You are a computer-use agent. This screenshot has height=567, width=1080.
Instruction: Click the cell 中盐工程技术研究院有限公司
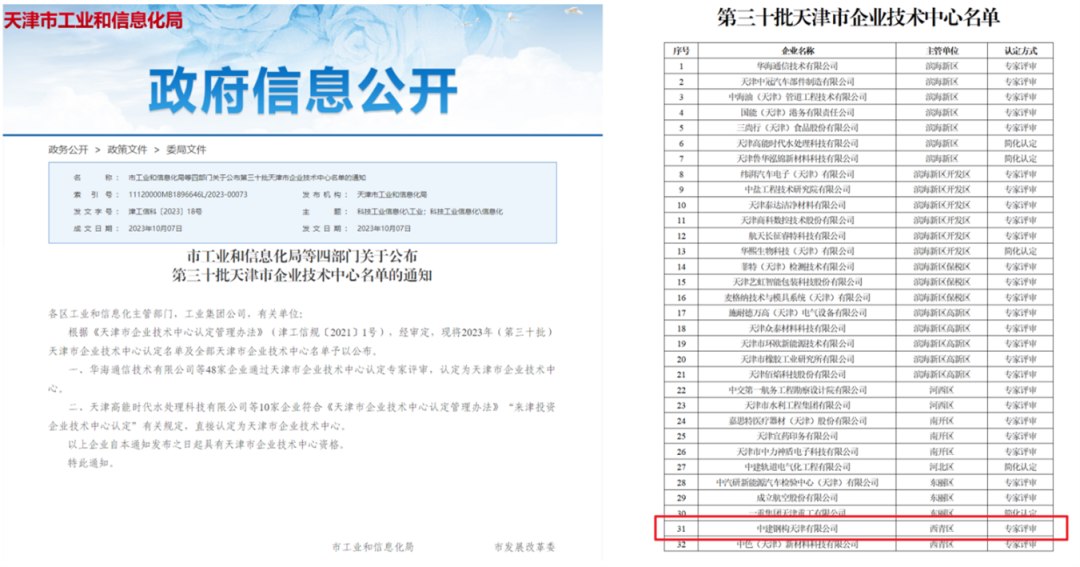point(797,189)
